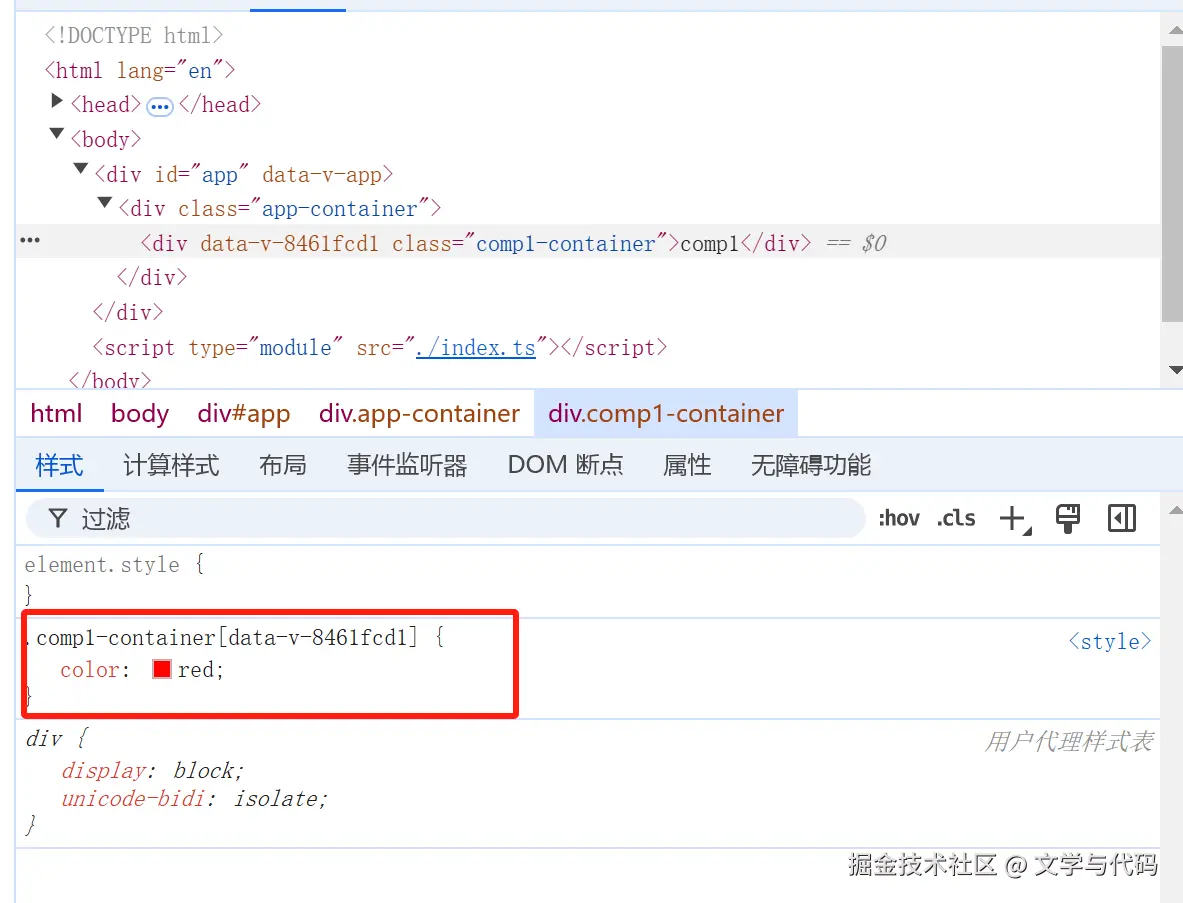This screenshot has width=1183, height=903.
Task: Click the funnel filter icon
Action: pyautogui.click(x=57, y=518)
